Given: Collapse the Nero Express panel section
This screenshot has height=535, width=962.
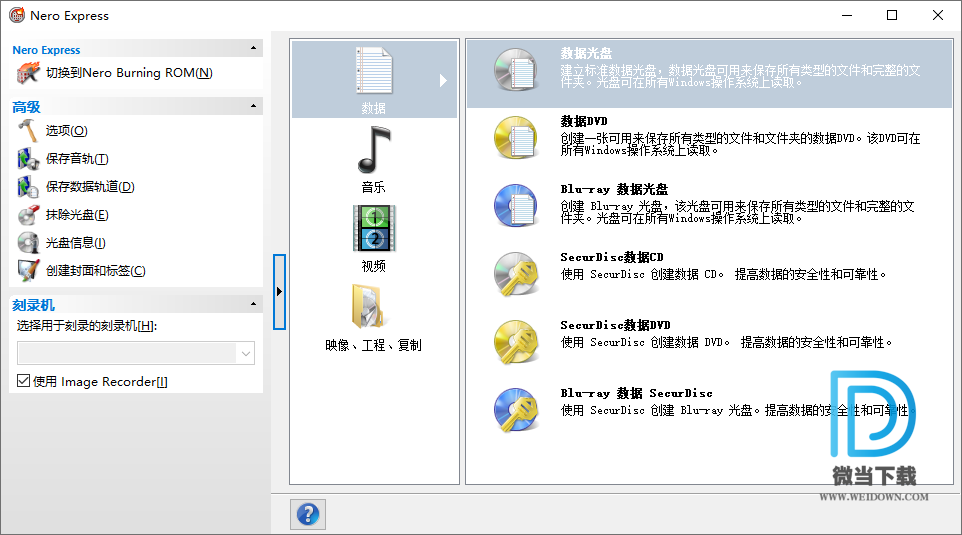Looking at the screenshot, I should tap(253, 48).
